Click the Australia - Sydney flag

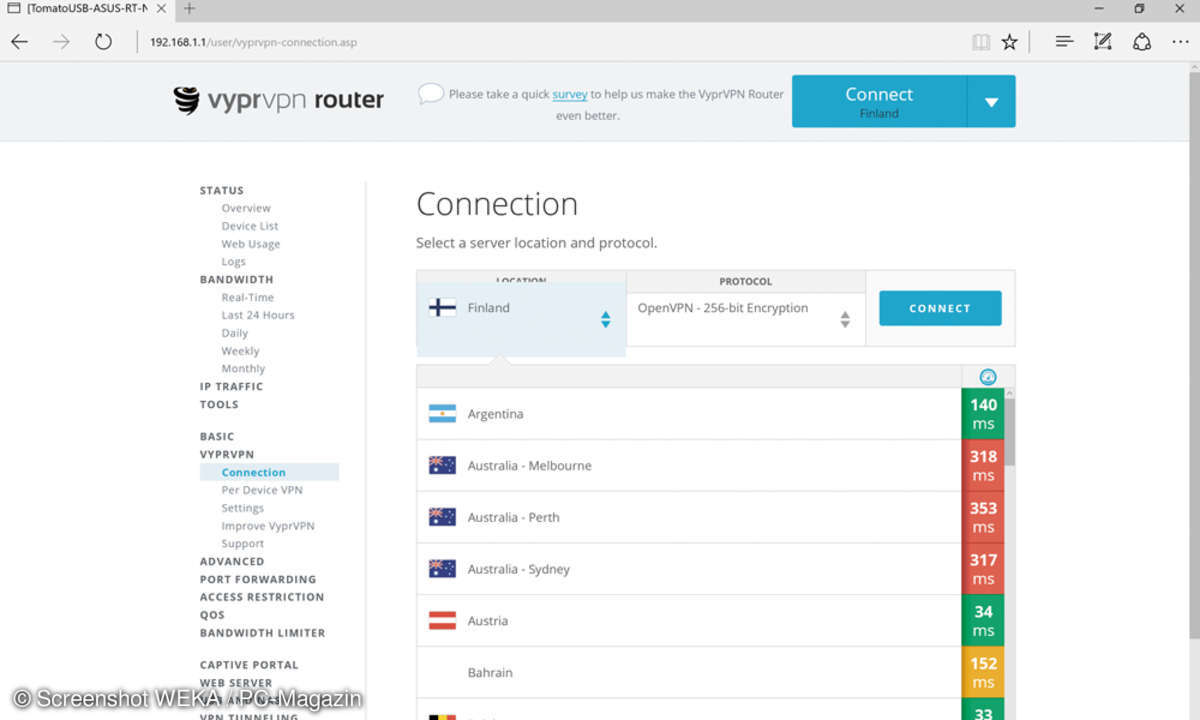coord(442,569)
